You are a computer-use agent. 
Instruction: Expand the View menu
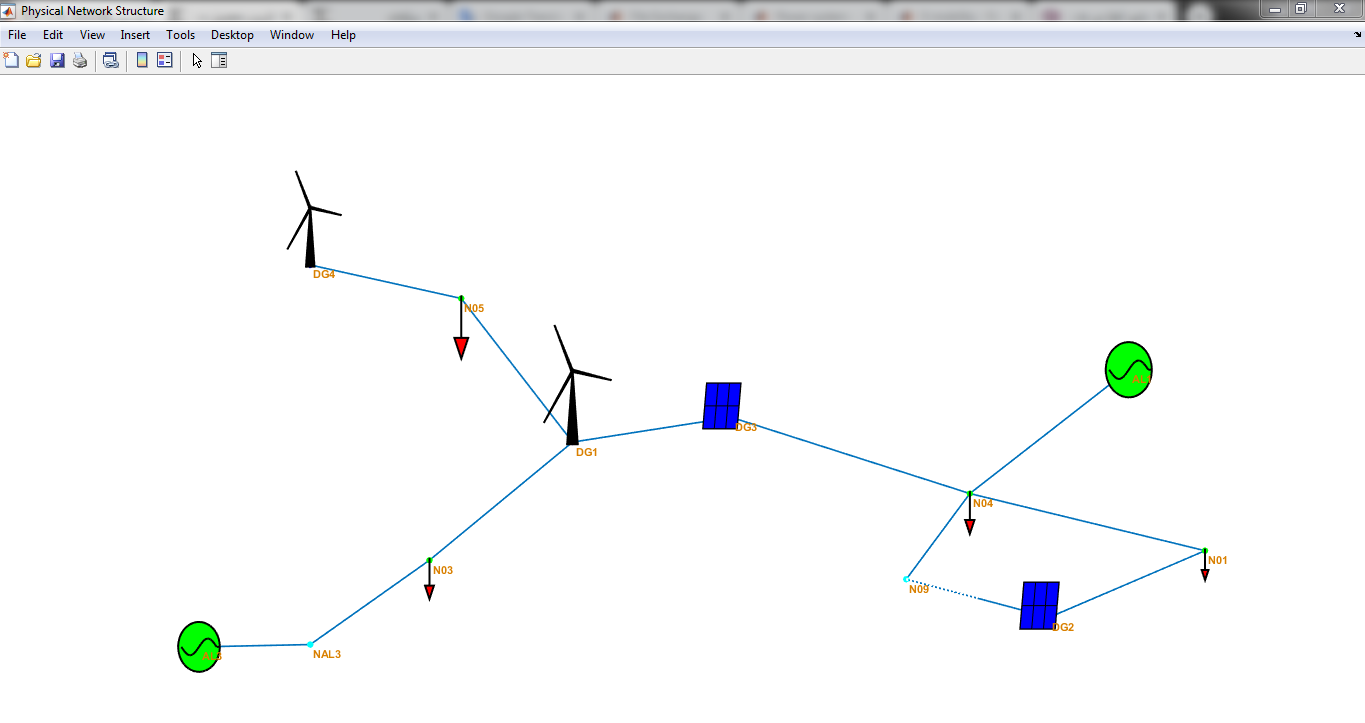click(x=92, y=35)
